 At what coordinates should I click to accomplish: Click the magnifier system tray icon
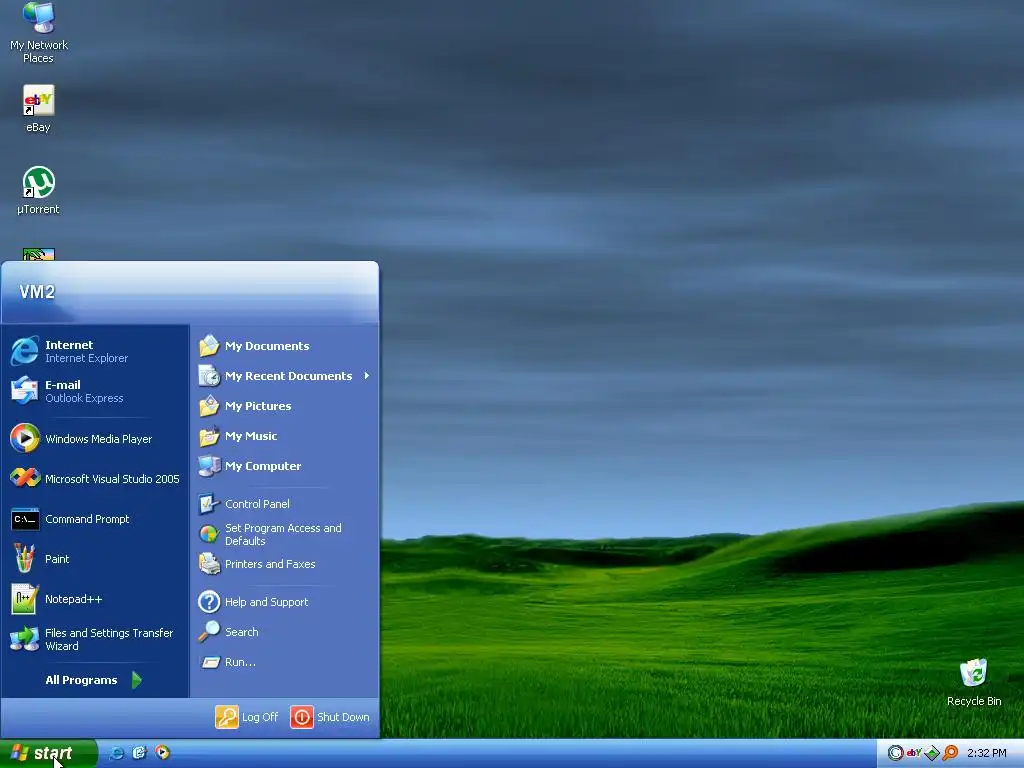pyautogui.click(x=950, y=753)
